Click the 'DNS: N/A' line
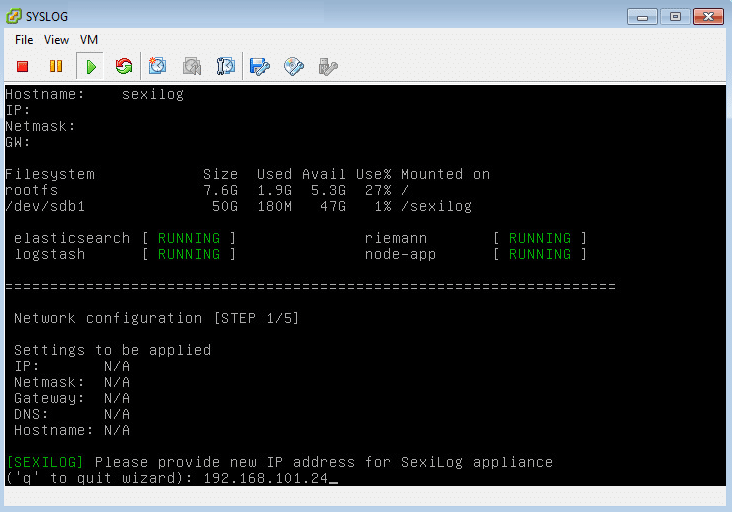Image resolution: width=732 pixels, height=512 pixels. [72, 414]
